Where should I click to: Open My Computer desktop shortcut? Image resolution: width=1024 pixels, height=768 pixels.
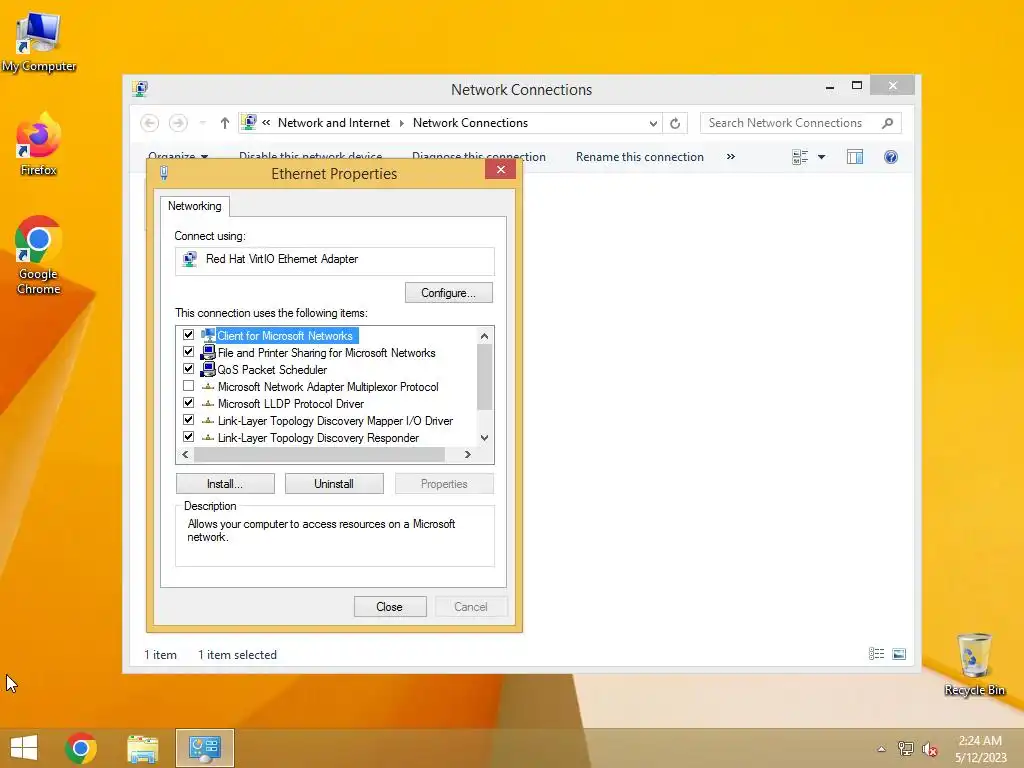[x=39, y=42]
